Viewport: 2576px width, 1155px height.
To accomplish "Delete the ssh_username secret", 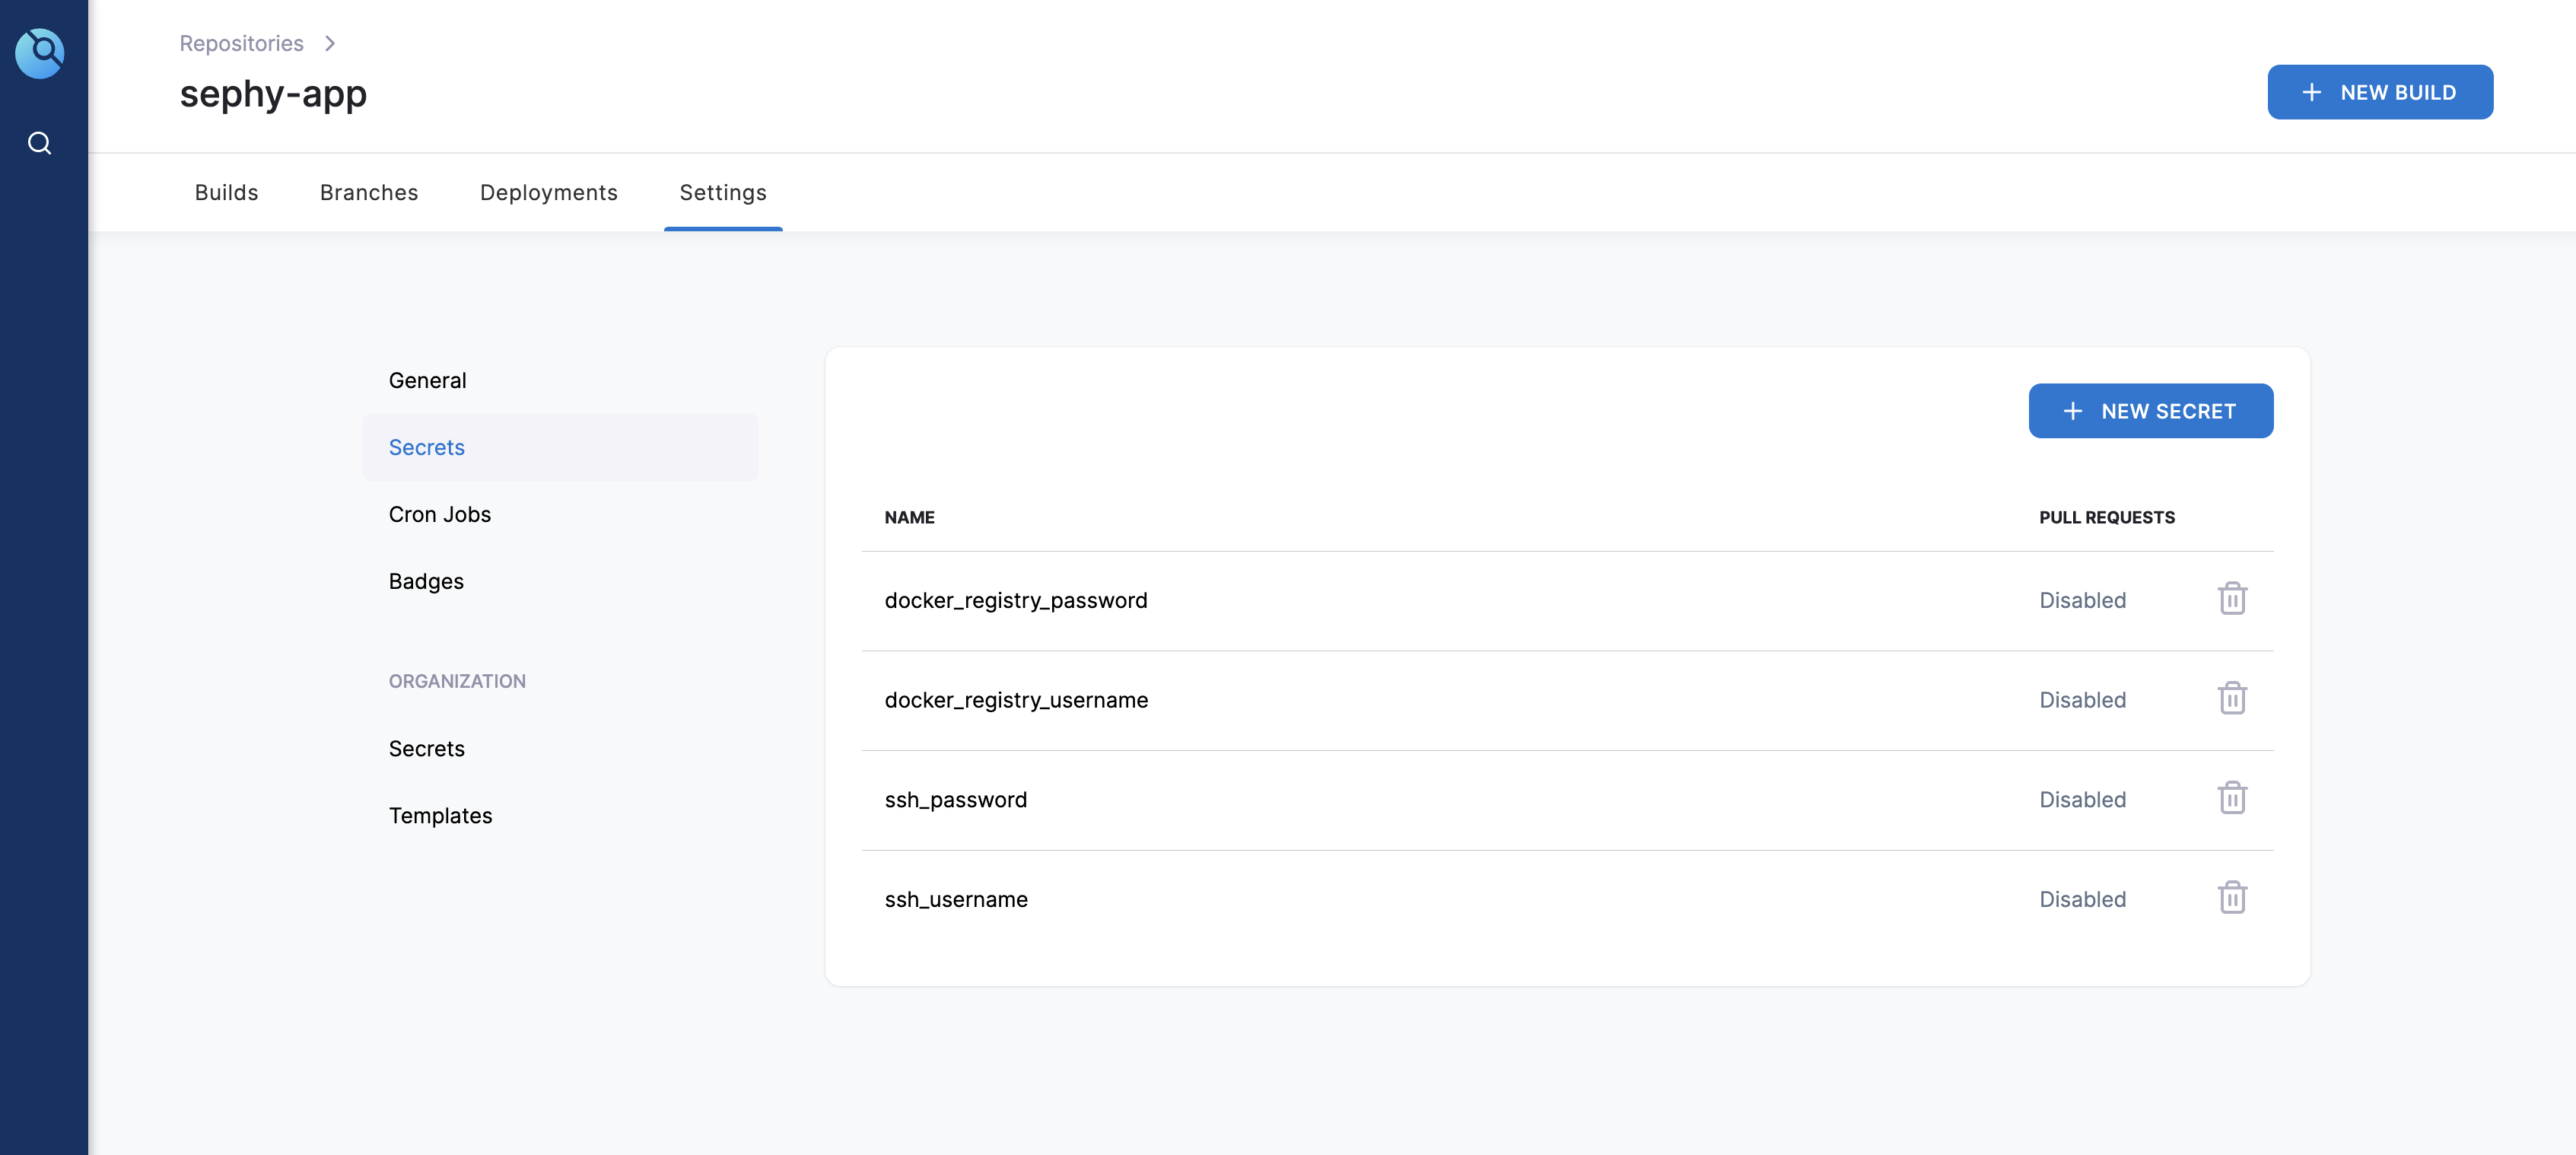I will (2232, 898).
